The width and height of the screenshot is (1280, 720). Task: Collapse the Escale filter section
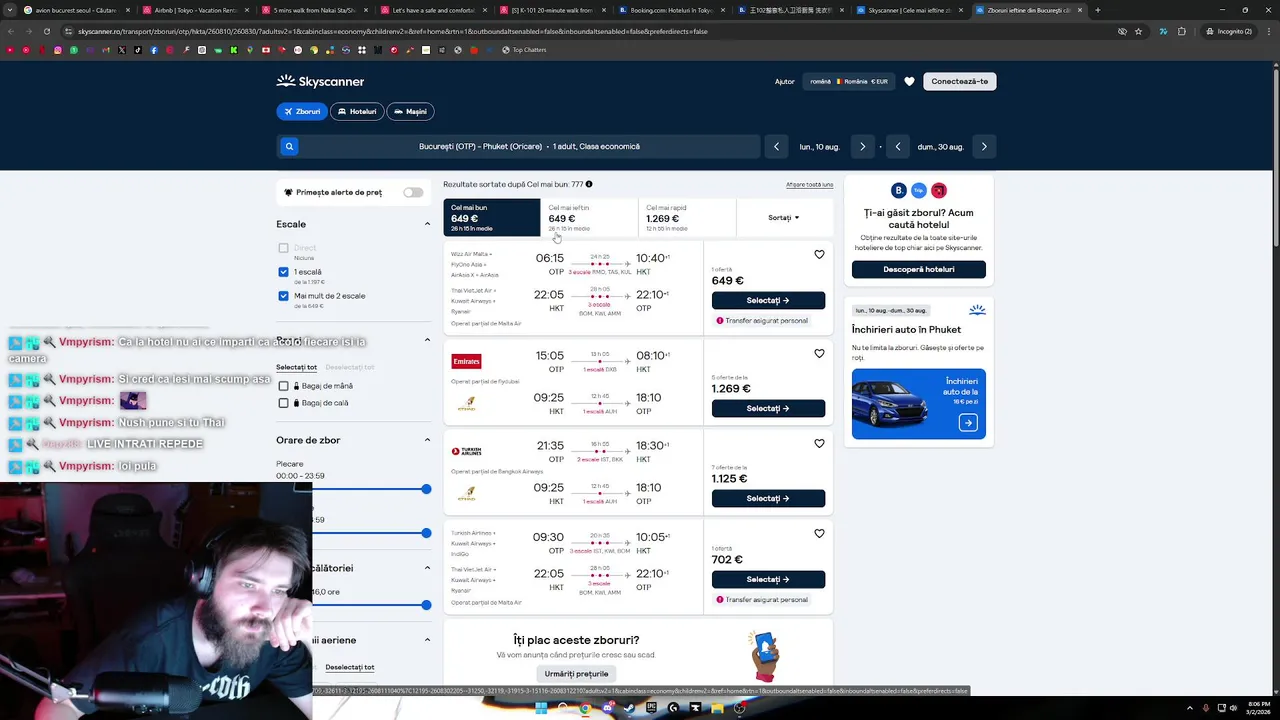click(x=427, y=224)
